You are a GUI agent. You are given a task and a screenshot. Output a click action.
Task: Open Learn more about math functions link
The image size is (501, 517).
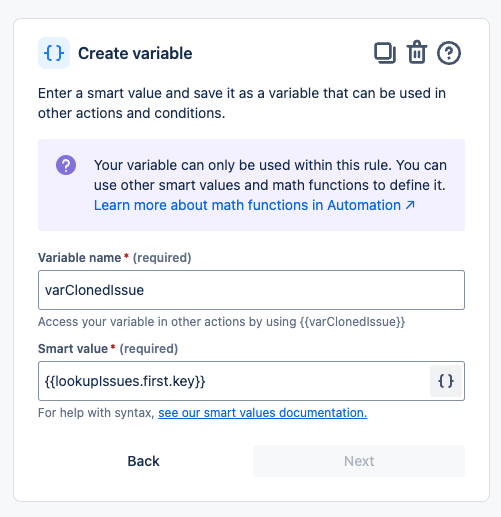[254, 205]
